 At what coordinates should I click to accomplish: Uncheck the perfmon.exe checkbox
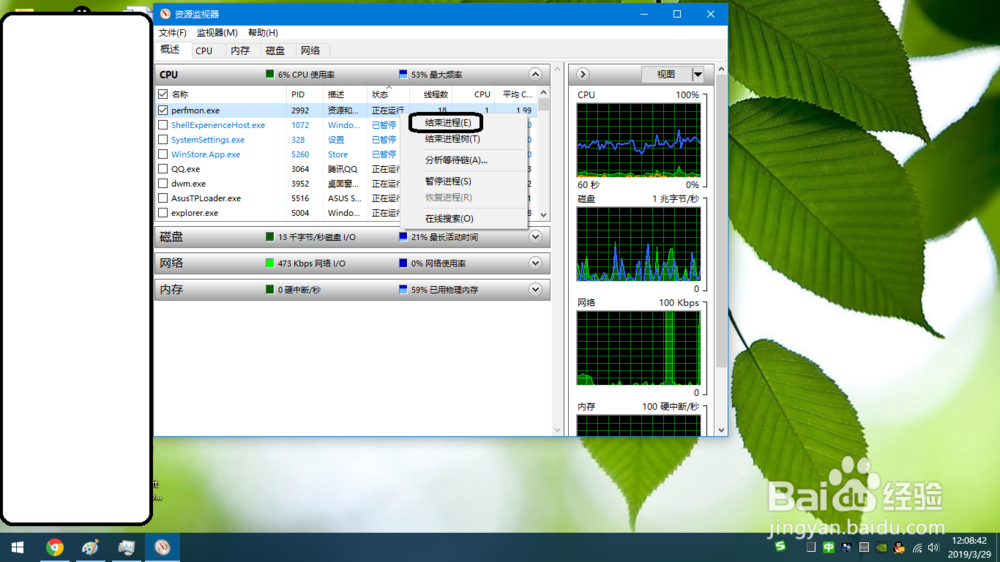[x=163, y=110]
